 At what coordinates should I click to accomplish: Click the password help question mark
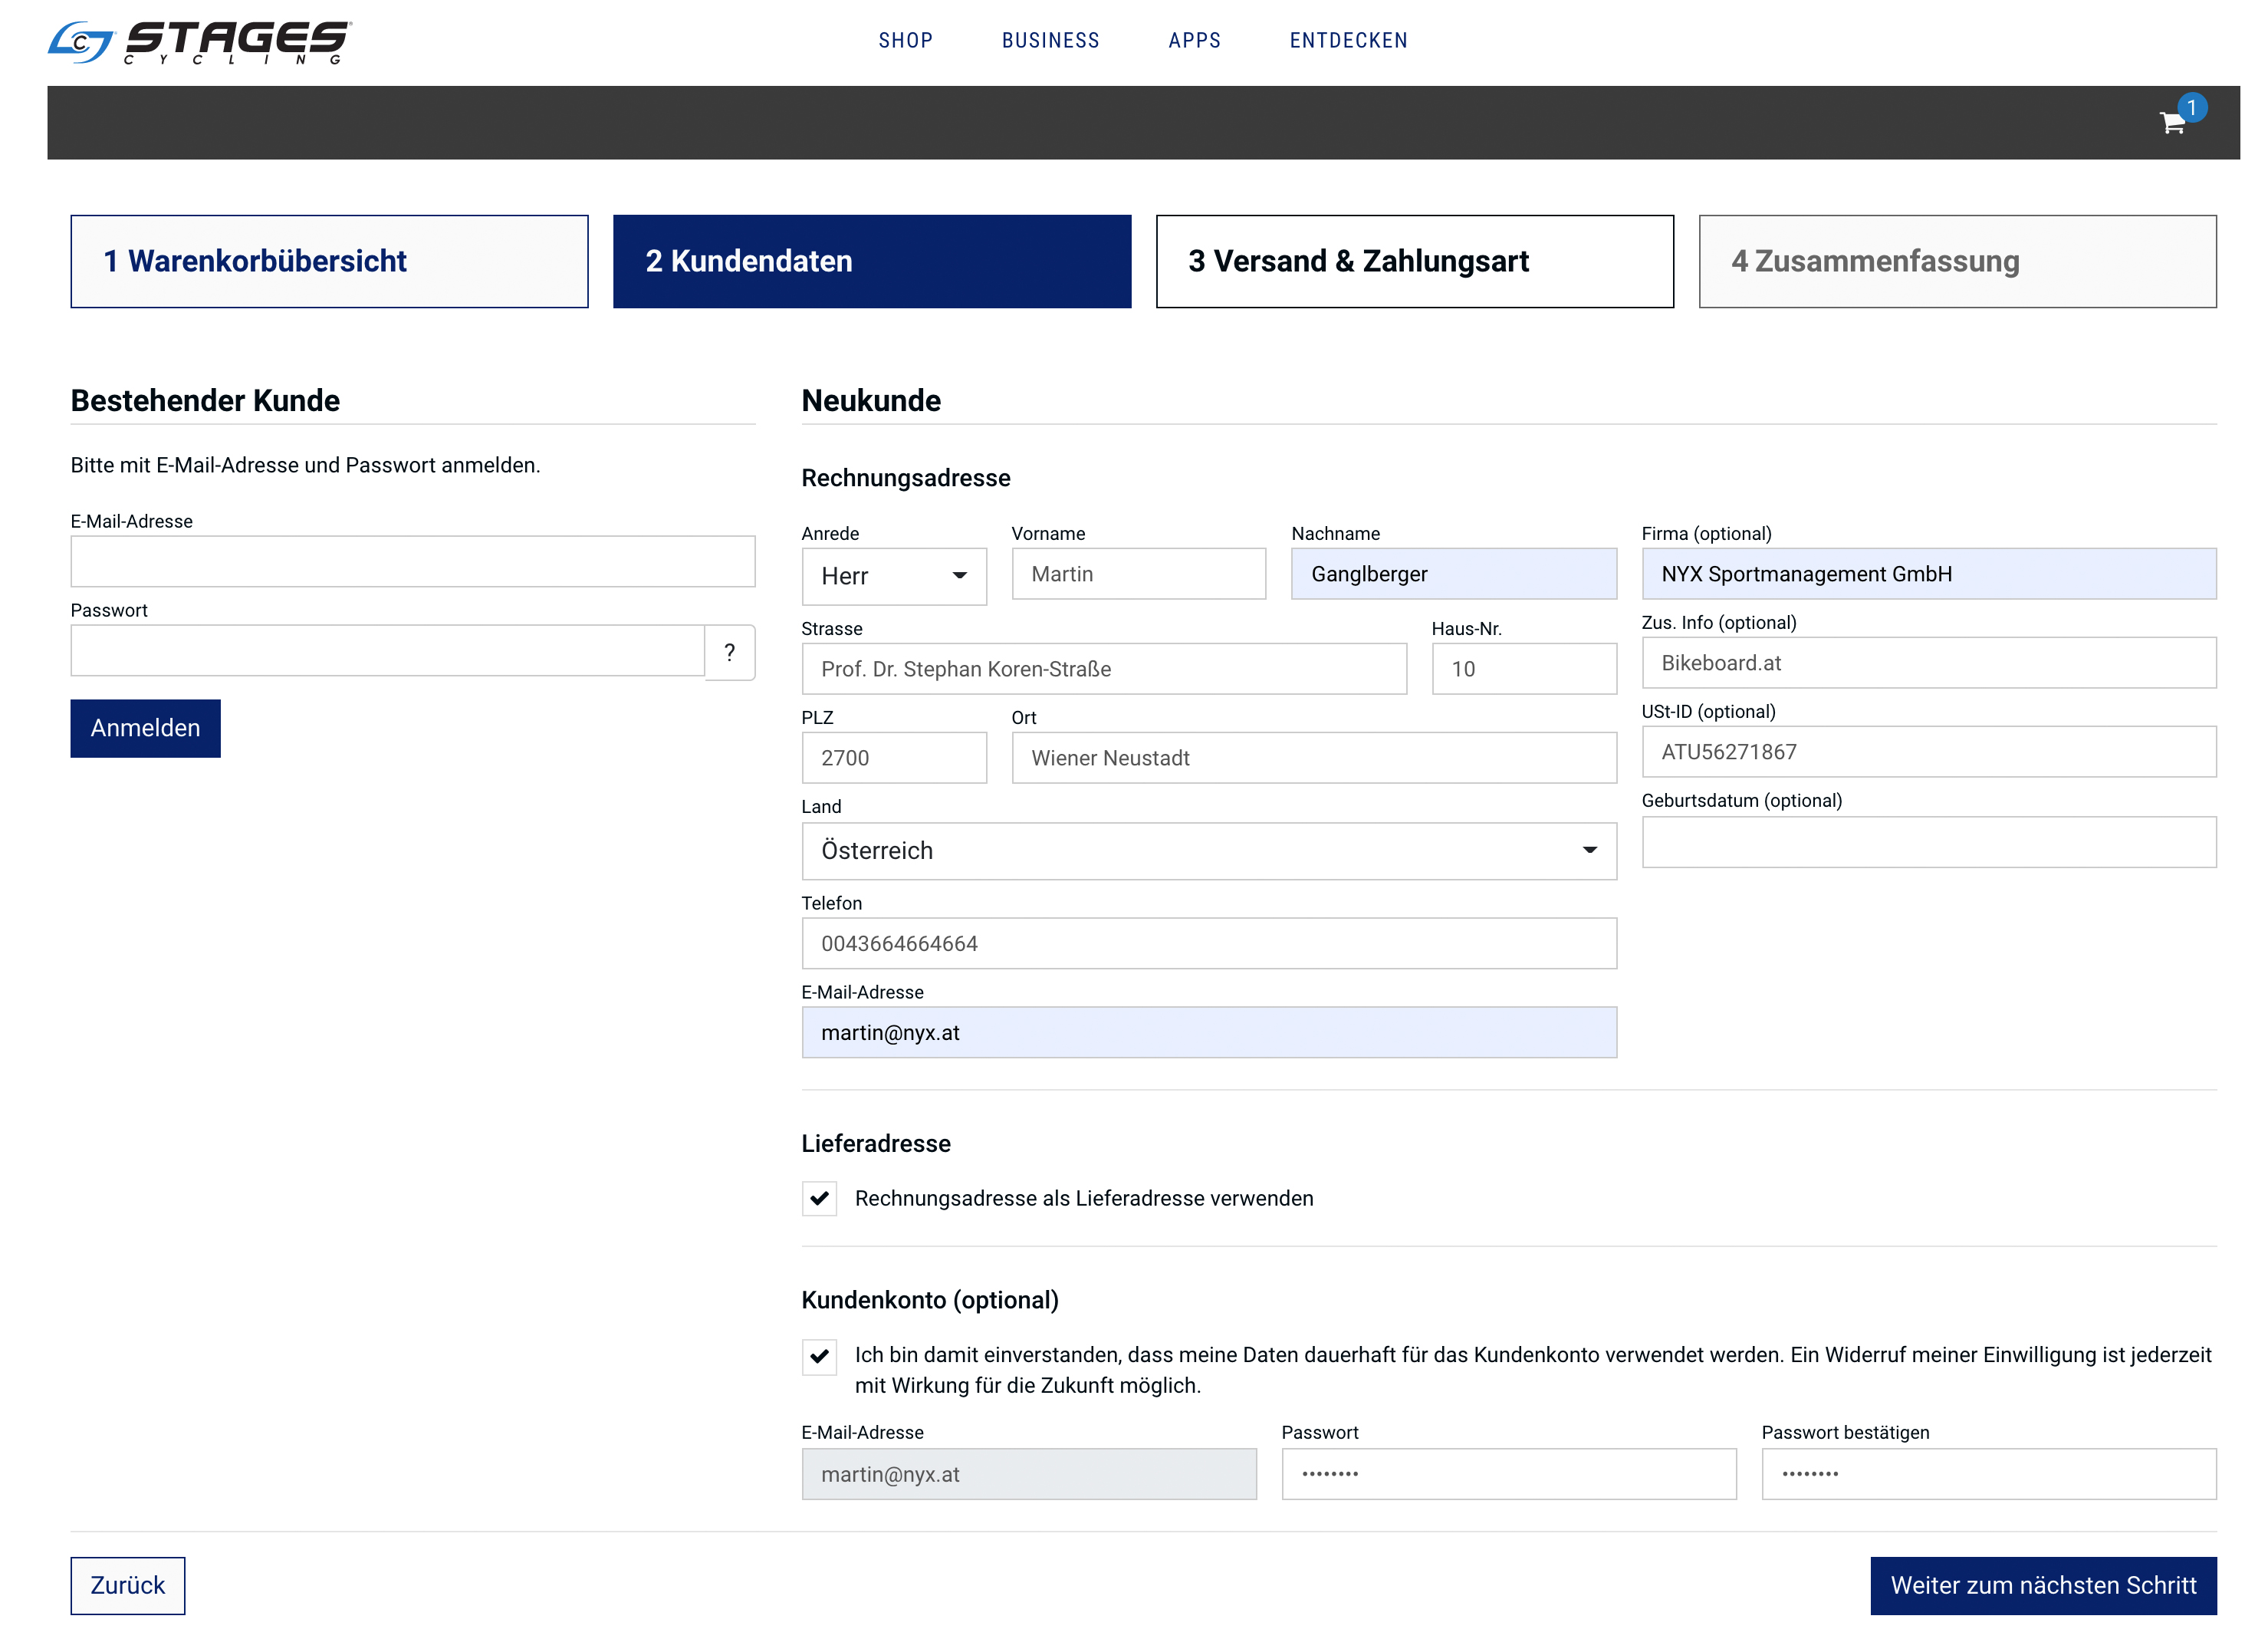point(730,652)
